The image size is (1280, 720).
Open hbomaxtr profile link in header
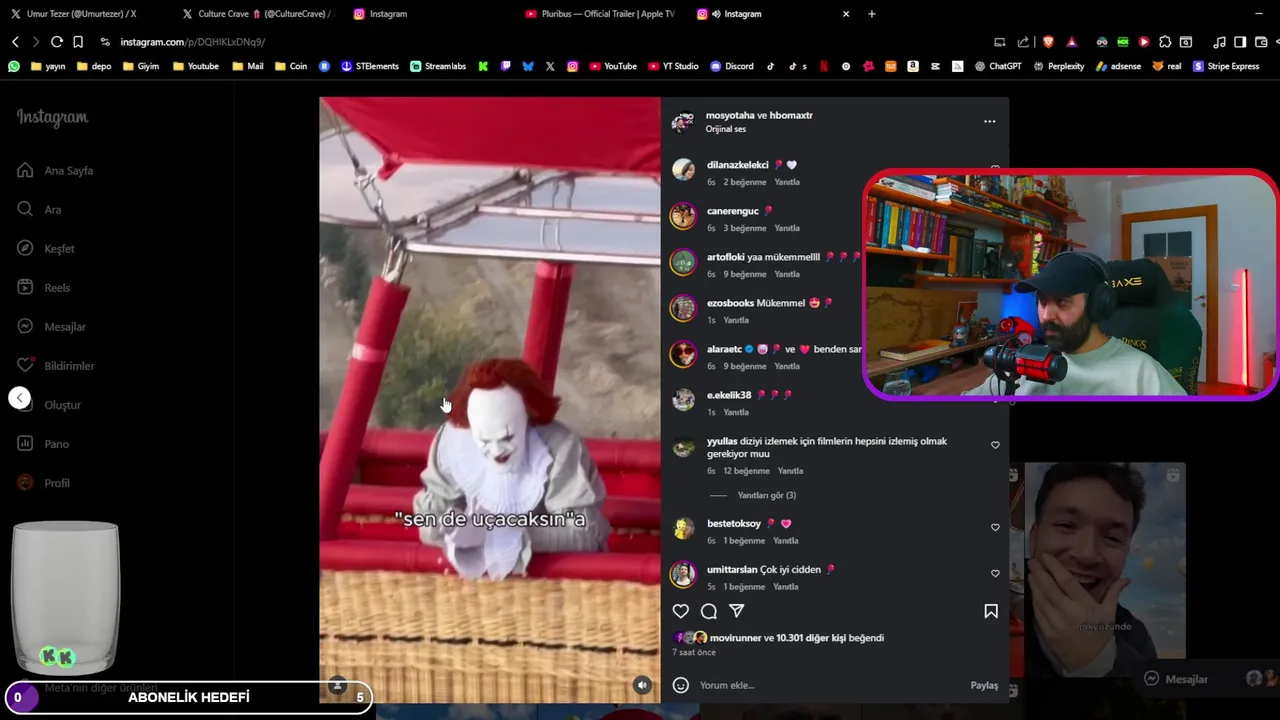click(791, 115)
